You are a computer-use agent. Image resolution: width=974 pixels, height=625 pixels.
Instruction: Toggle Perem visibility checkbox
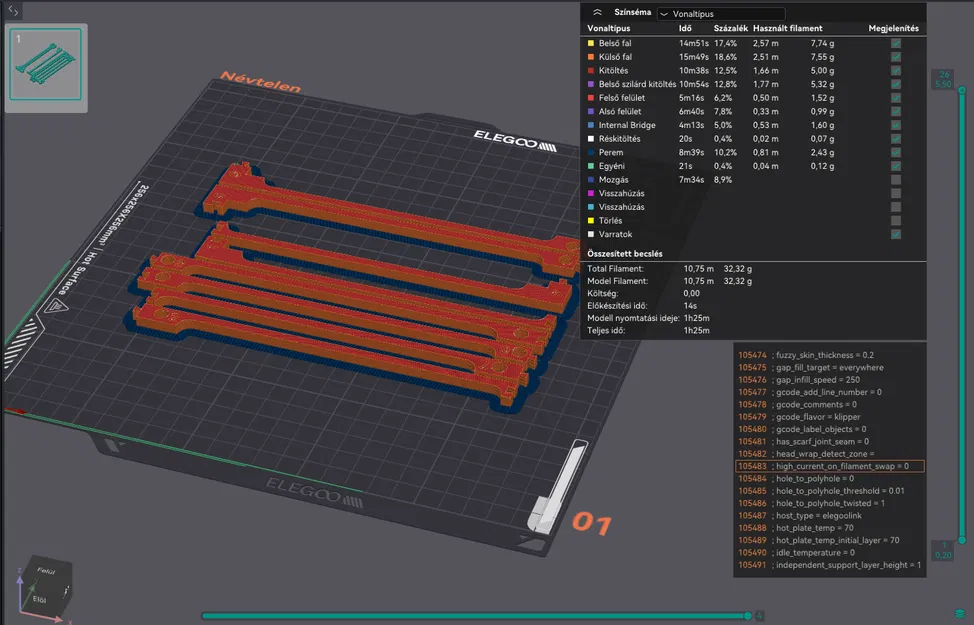(896, 153)
